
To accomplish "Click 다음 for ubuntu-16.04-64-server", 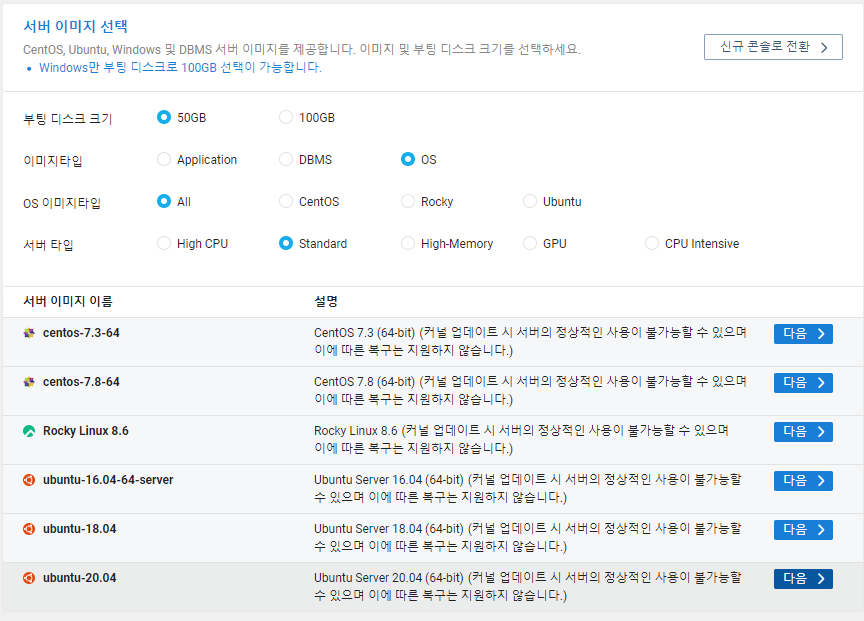I will pos(803,481).
